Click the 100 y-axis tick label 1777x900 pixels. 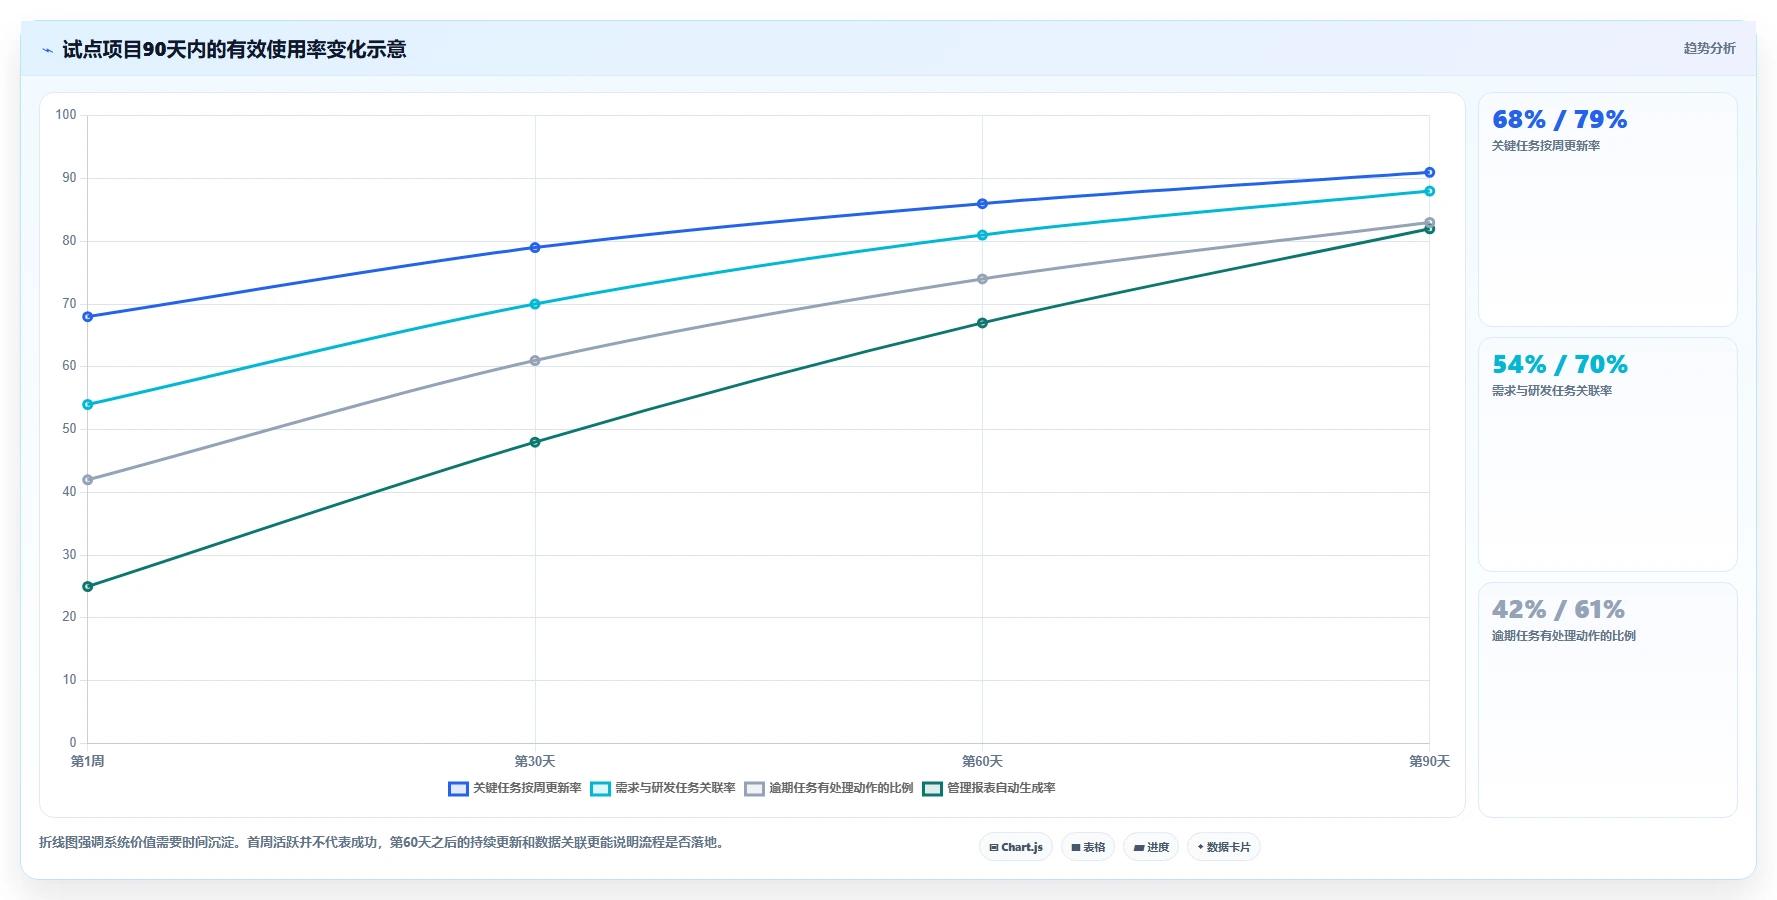tap(66, 115)
